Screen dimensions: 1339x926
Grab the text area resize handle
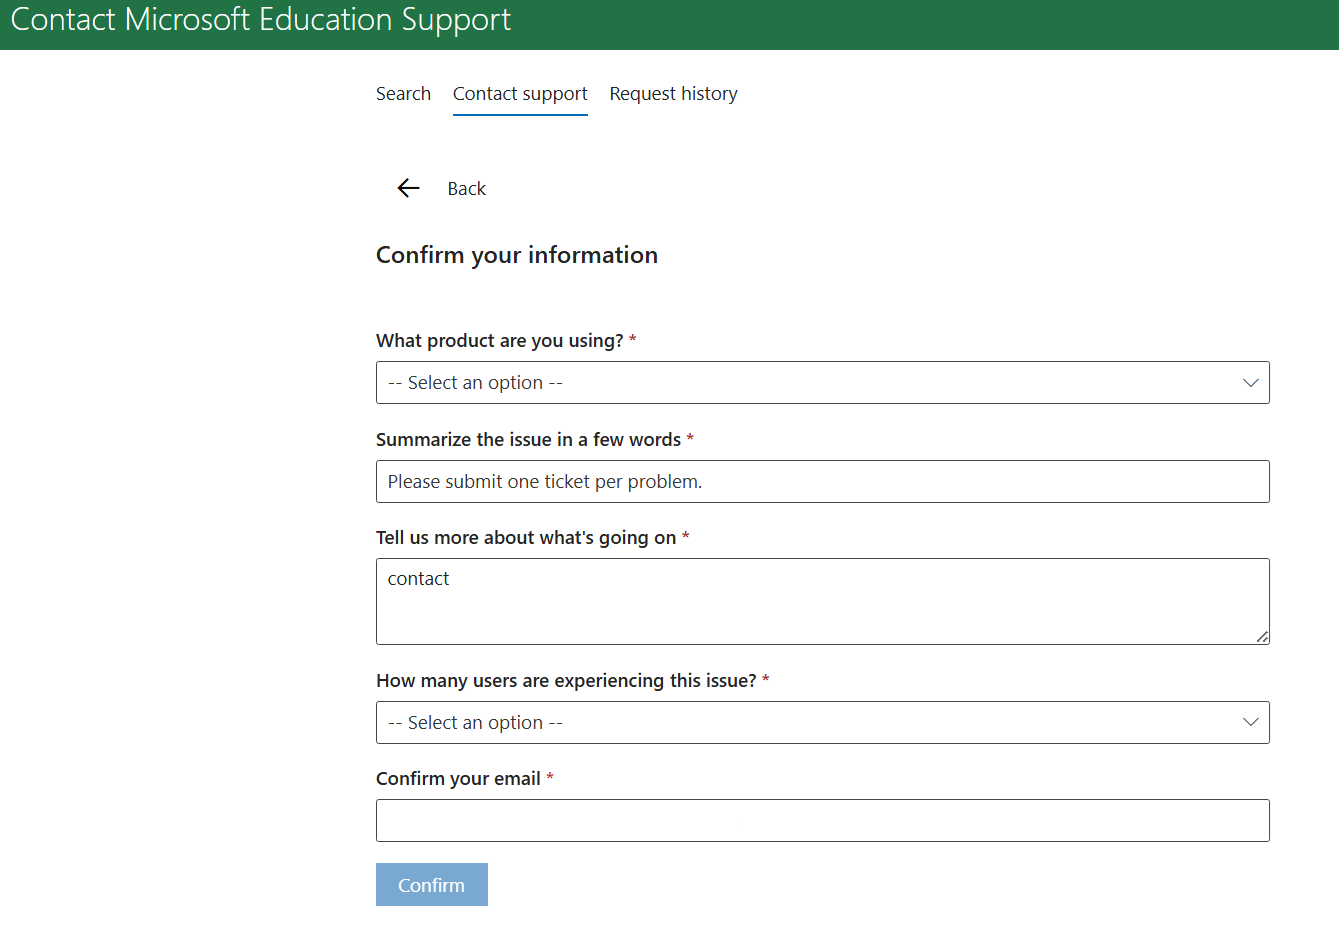(x=1262, y=637)
